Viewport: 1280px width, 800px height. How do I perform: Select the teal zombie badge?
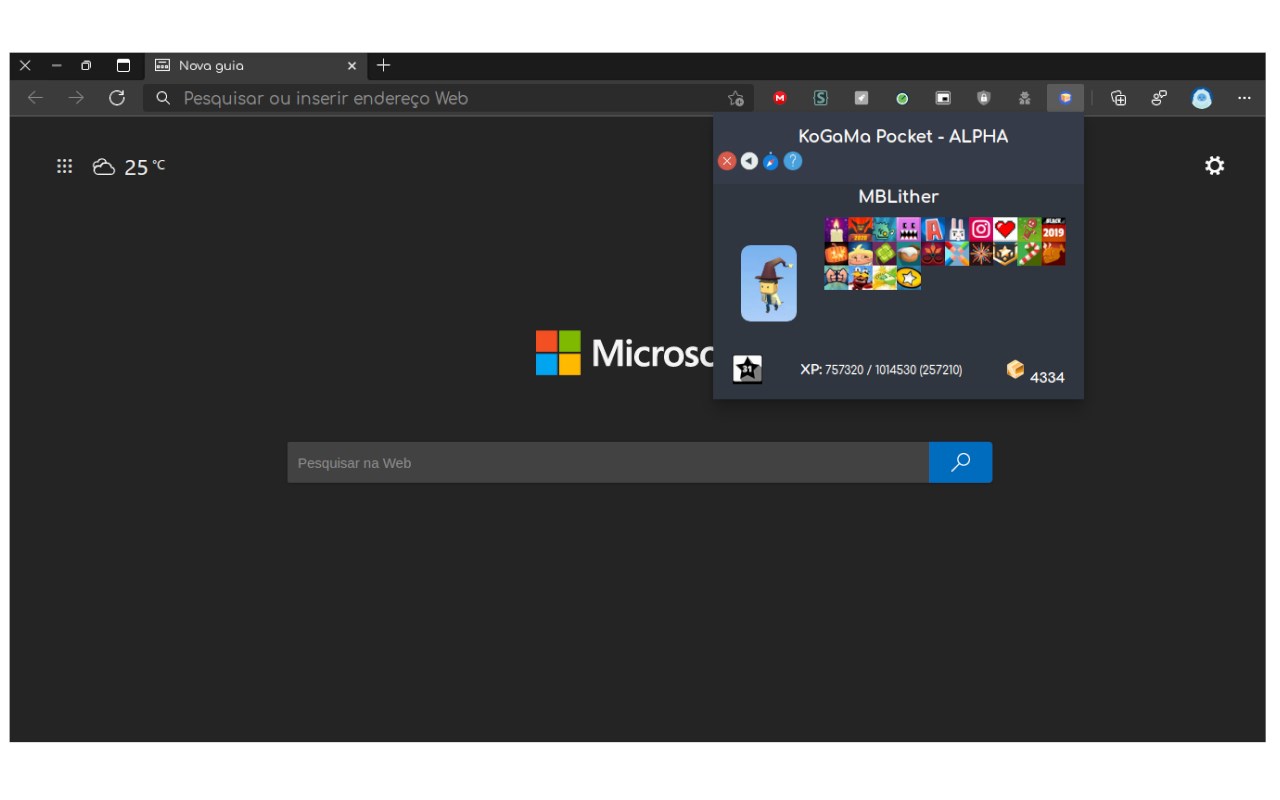[885, 229]
